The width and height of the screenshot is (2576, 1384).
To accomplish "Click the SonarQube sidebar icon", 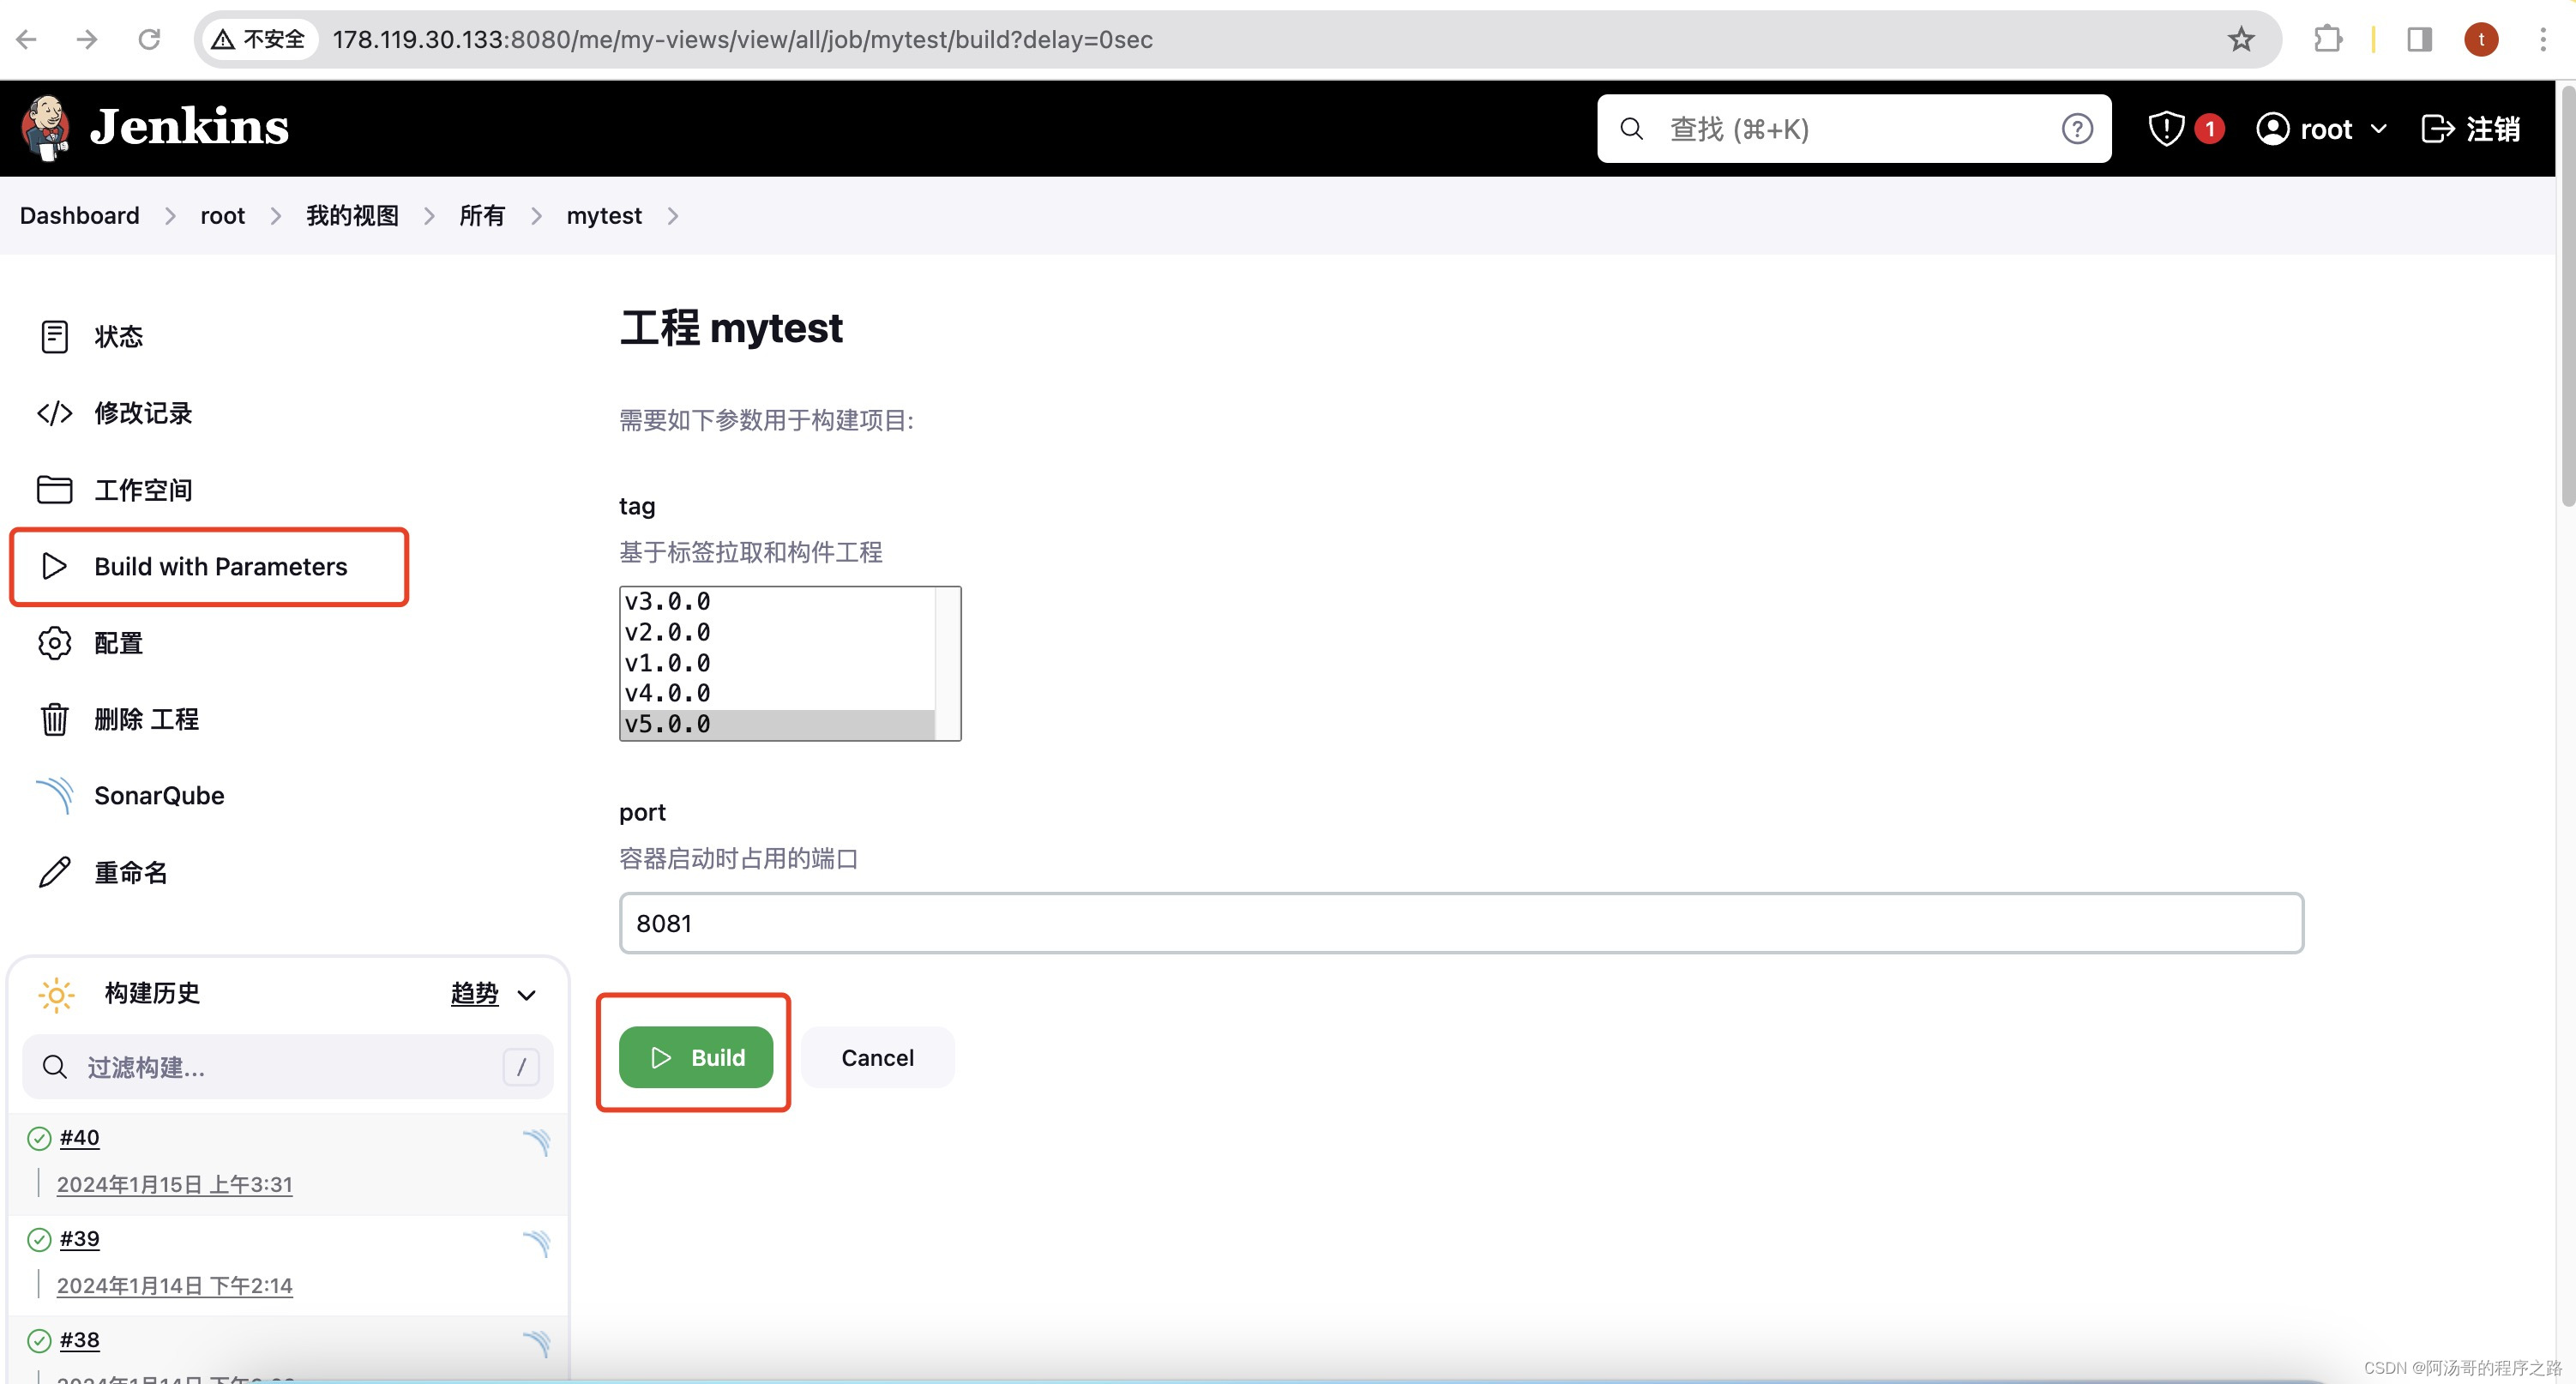I will click(55, 794).
